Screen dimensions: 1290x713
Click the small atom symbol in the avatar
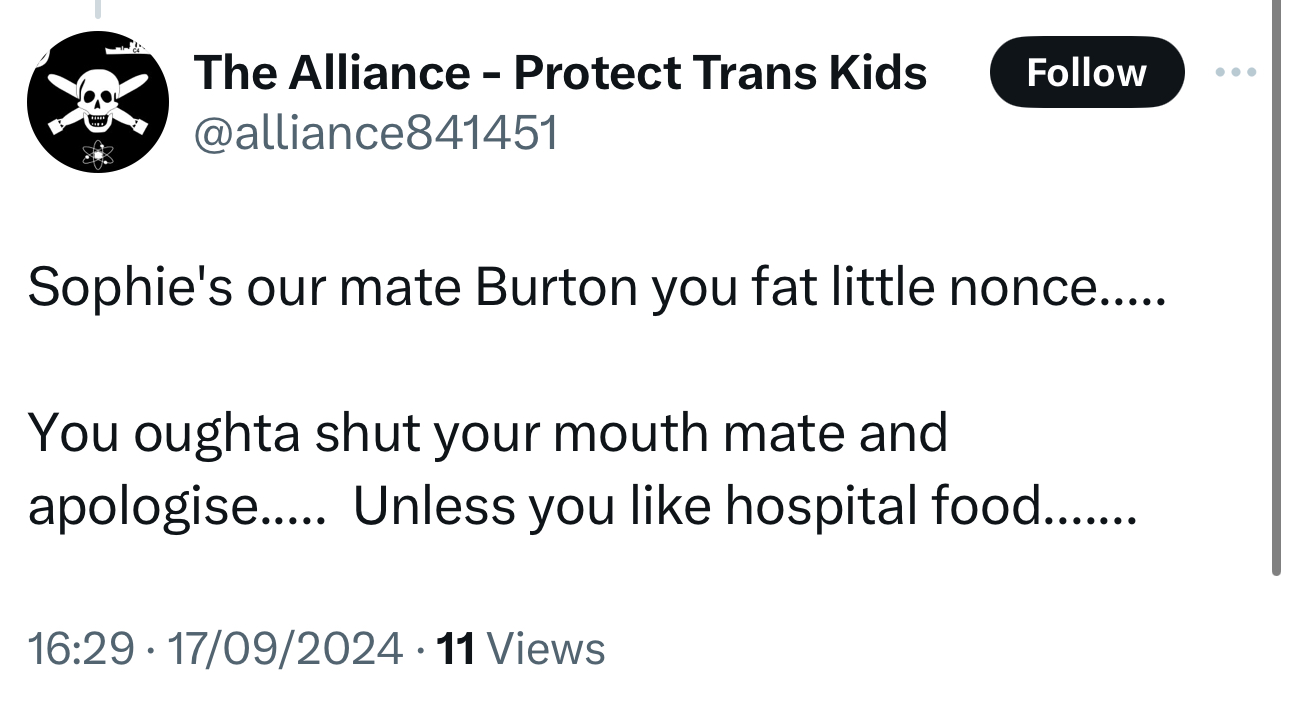pyautogui.click(x=97, y=152)
